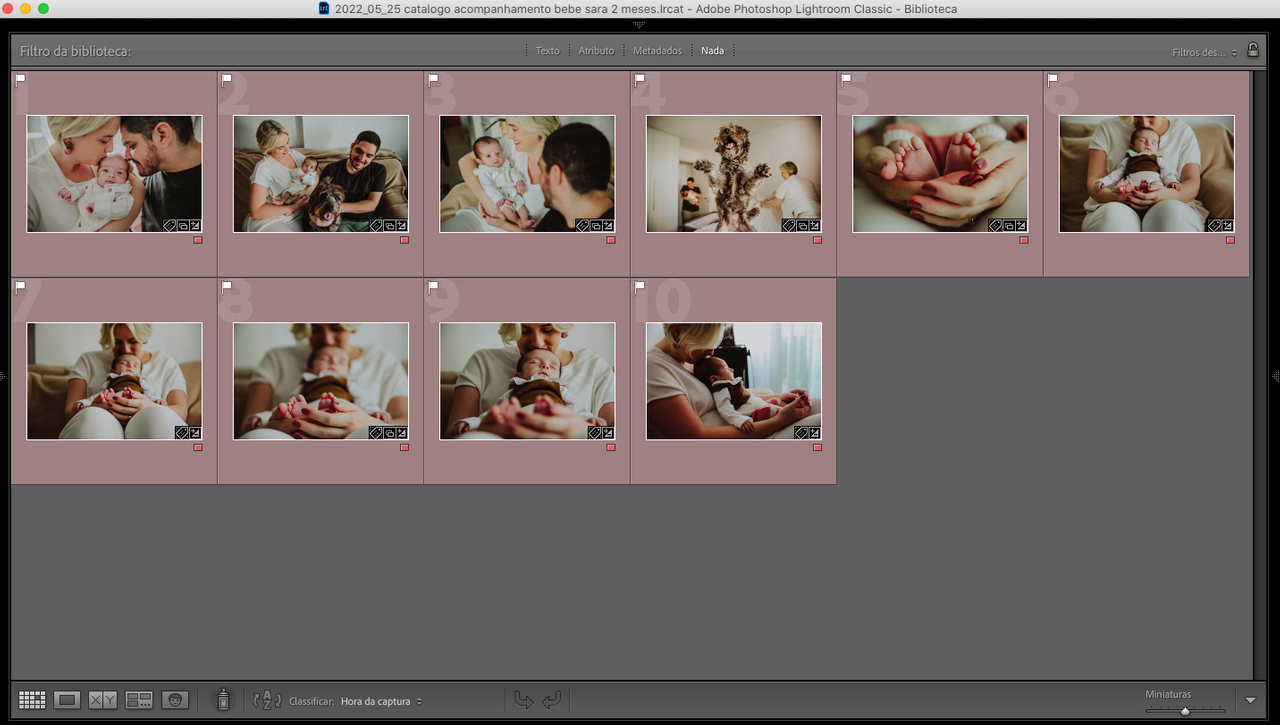
Task: Click the red color label on photo 2
Action: click(x=404, y=240)
